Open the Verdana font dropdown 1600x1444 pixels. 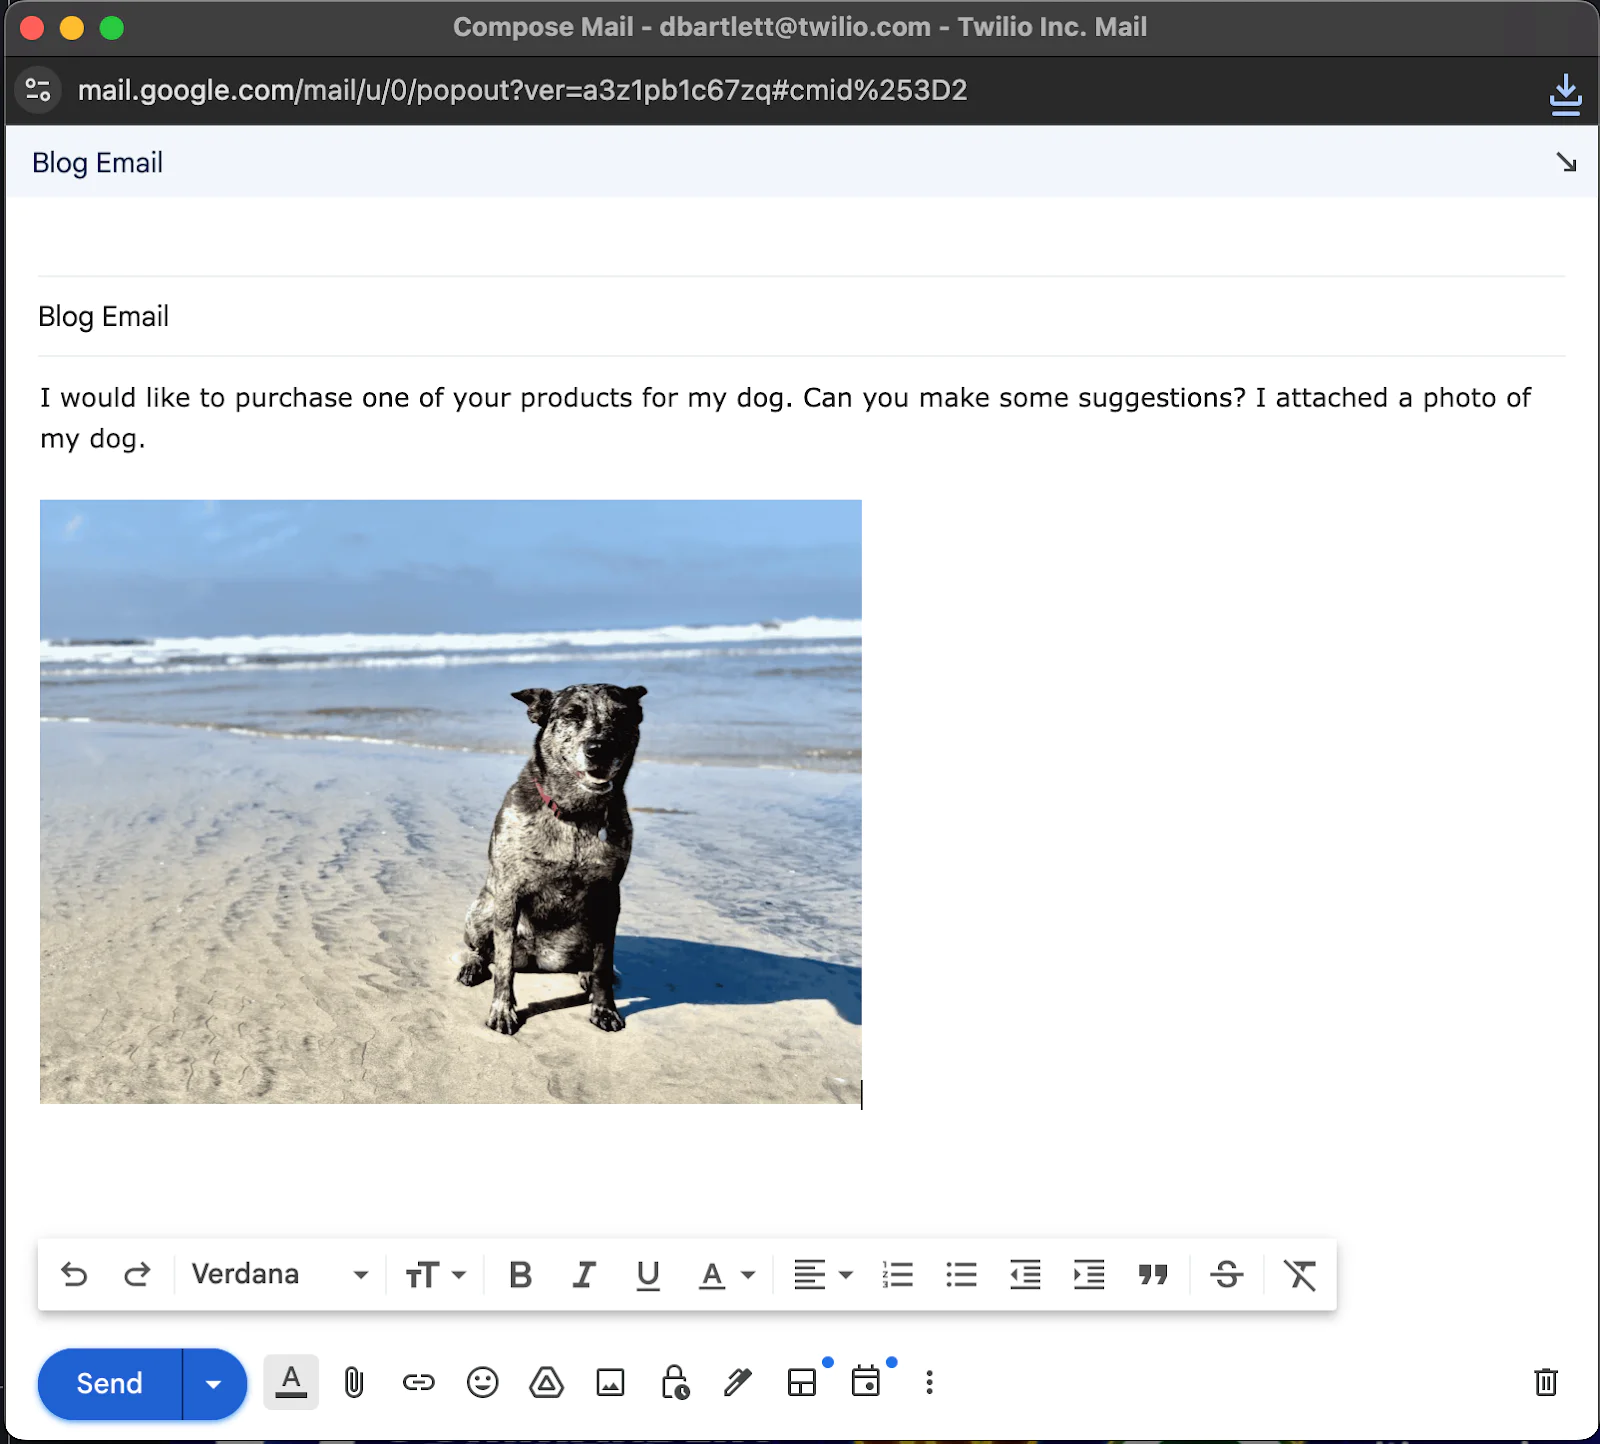(277, 1274)
